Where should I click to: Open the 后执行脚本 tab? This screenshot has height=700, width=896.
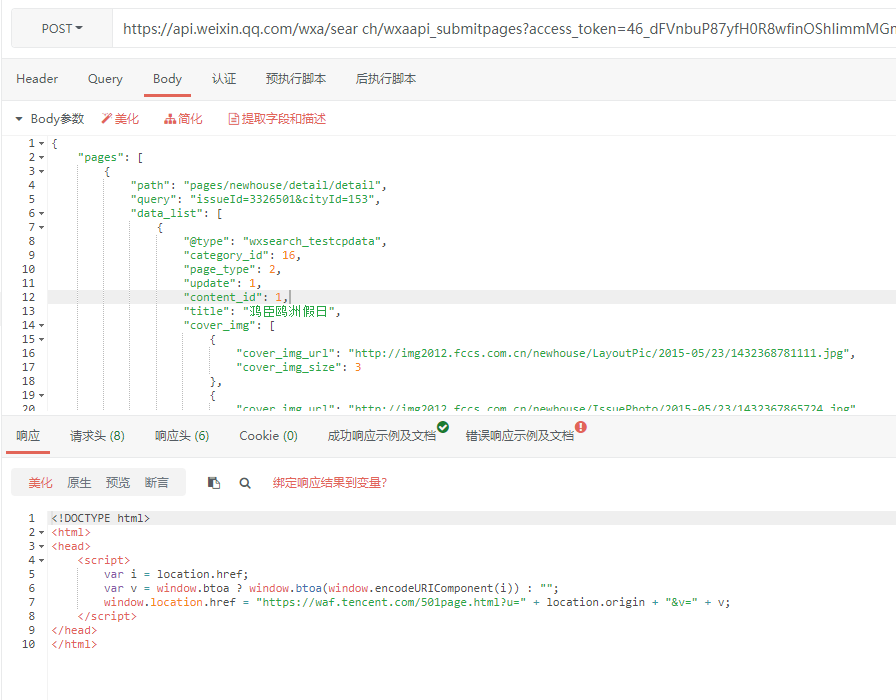[x=386, y=79]
